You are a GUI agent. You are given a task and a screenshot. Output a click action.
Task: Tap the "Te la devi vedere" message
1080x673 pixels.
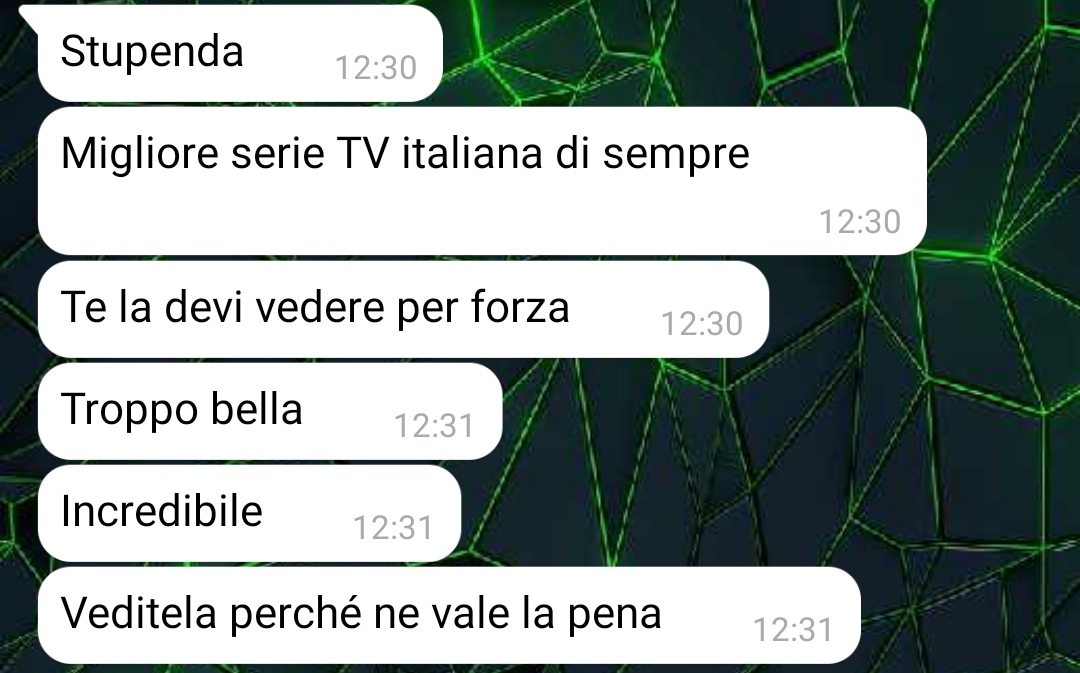(x=403, y=309)
